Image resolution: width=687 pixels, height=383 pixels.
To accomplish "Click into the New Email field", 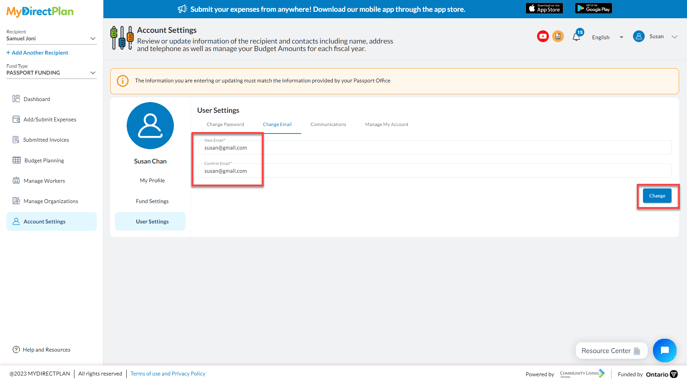I will 435,148.
